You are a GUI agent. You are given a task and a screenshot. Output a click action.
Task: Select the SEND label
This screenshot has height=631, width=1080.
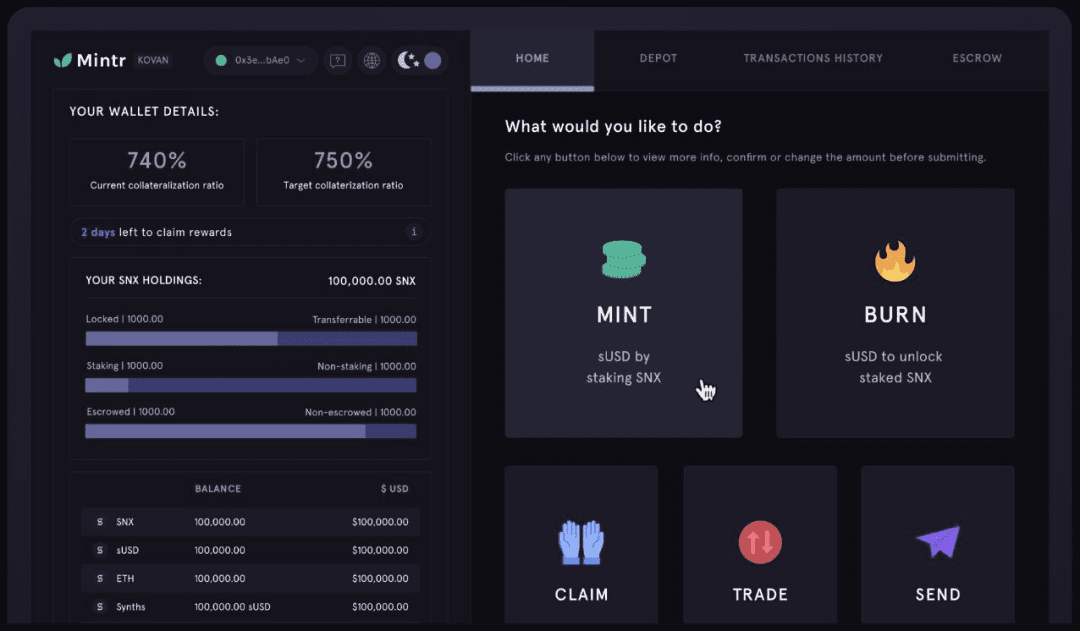click(x=937, y=594)
